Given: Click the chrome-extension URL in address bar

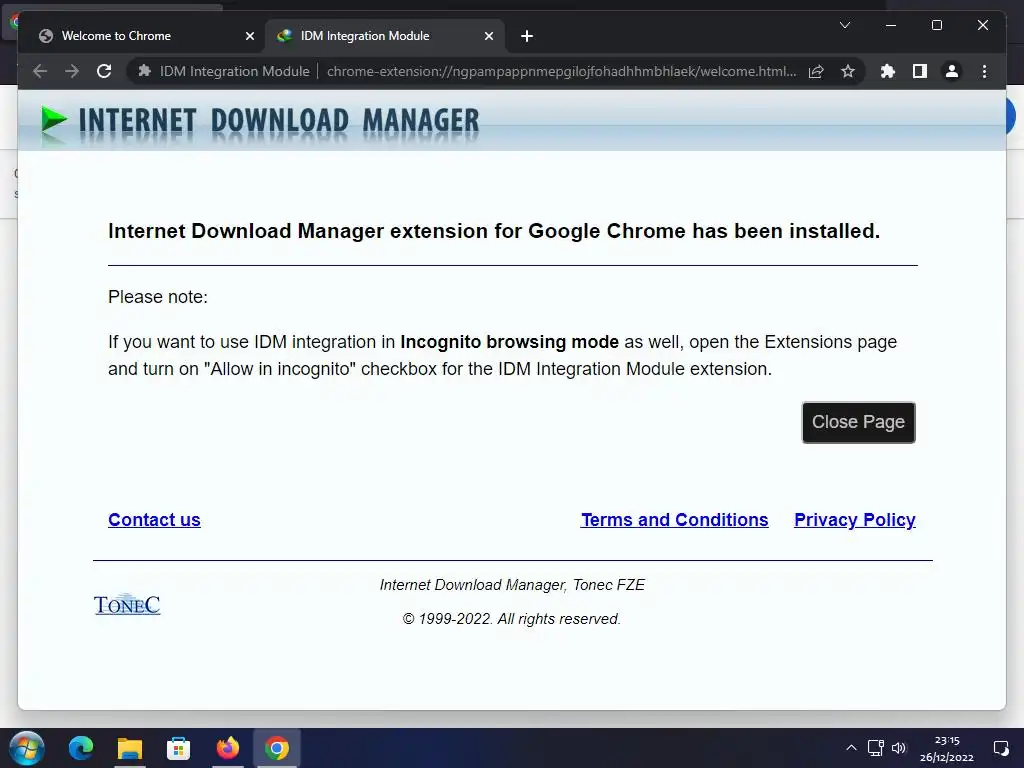Looking at the screenshot, I should [x=561, y=71].
